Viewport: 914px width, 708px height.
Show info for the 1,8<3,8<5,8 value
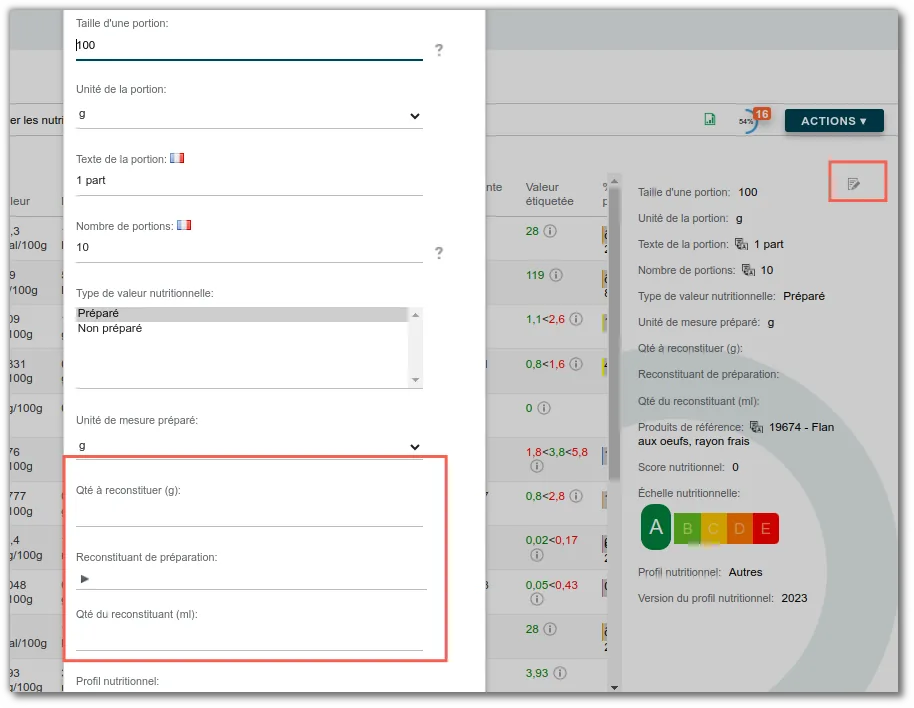click(537, 466)
